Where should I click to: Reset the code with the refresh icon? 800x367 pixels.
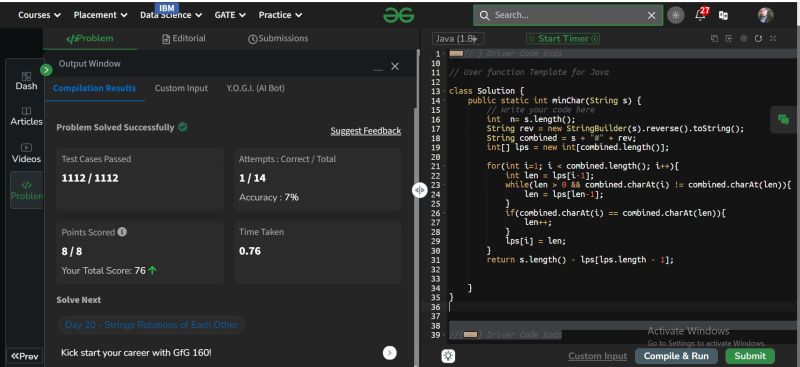pos(758,39)
